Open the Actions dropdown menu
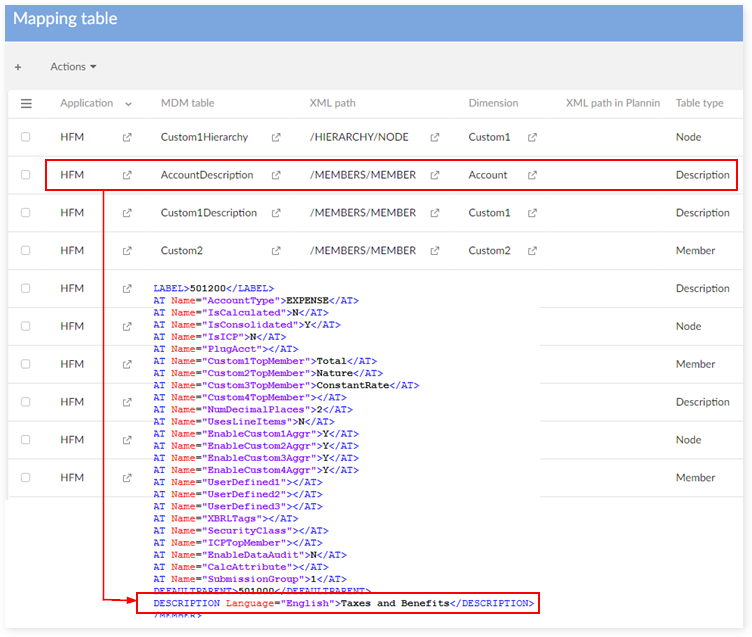 click(73, 67)
